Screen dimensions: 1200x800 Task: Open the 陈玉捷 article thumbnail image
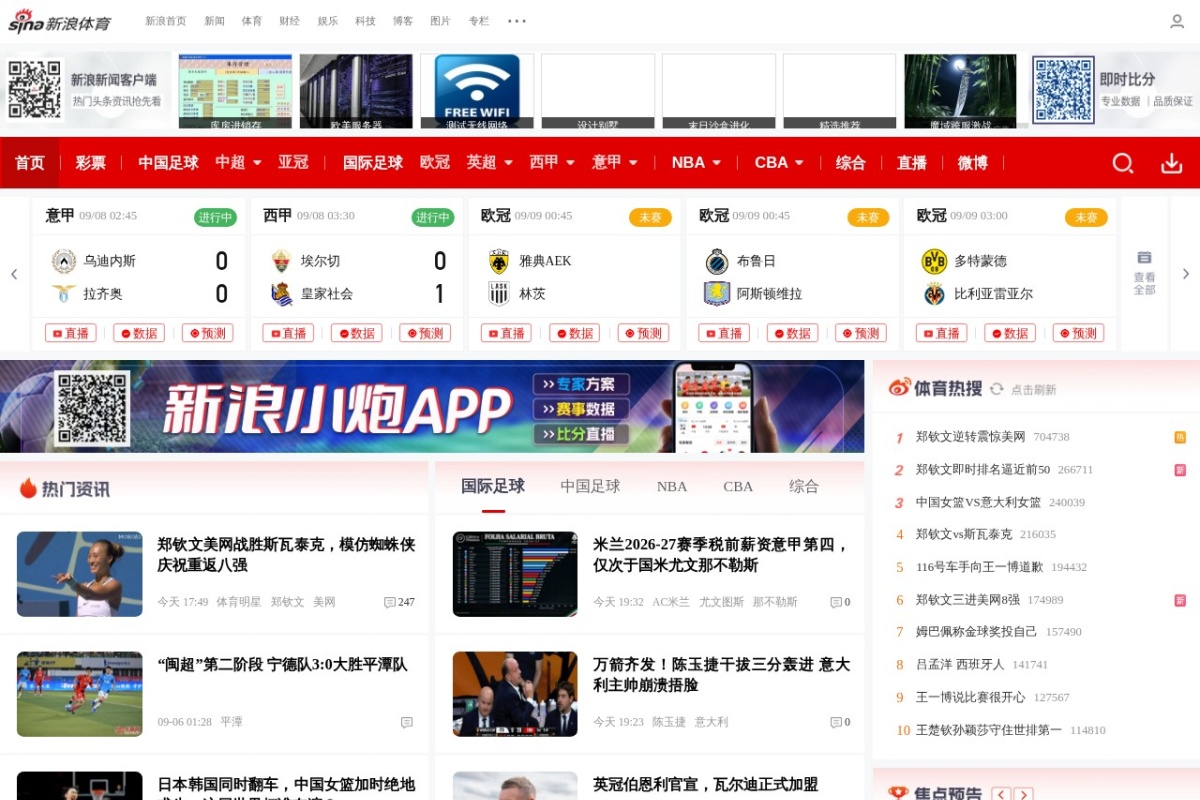(x=515, y=694)
